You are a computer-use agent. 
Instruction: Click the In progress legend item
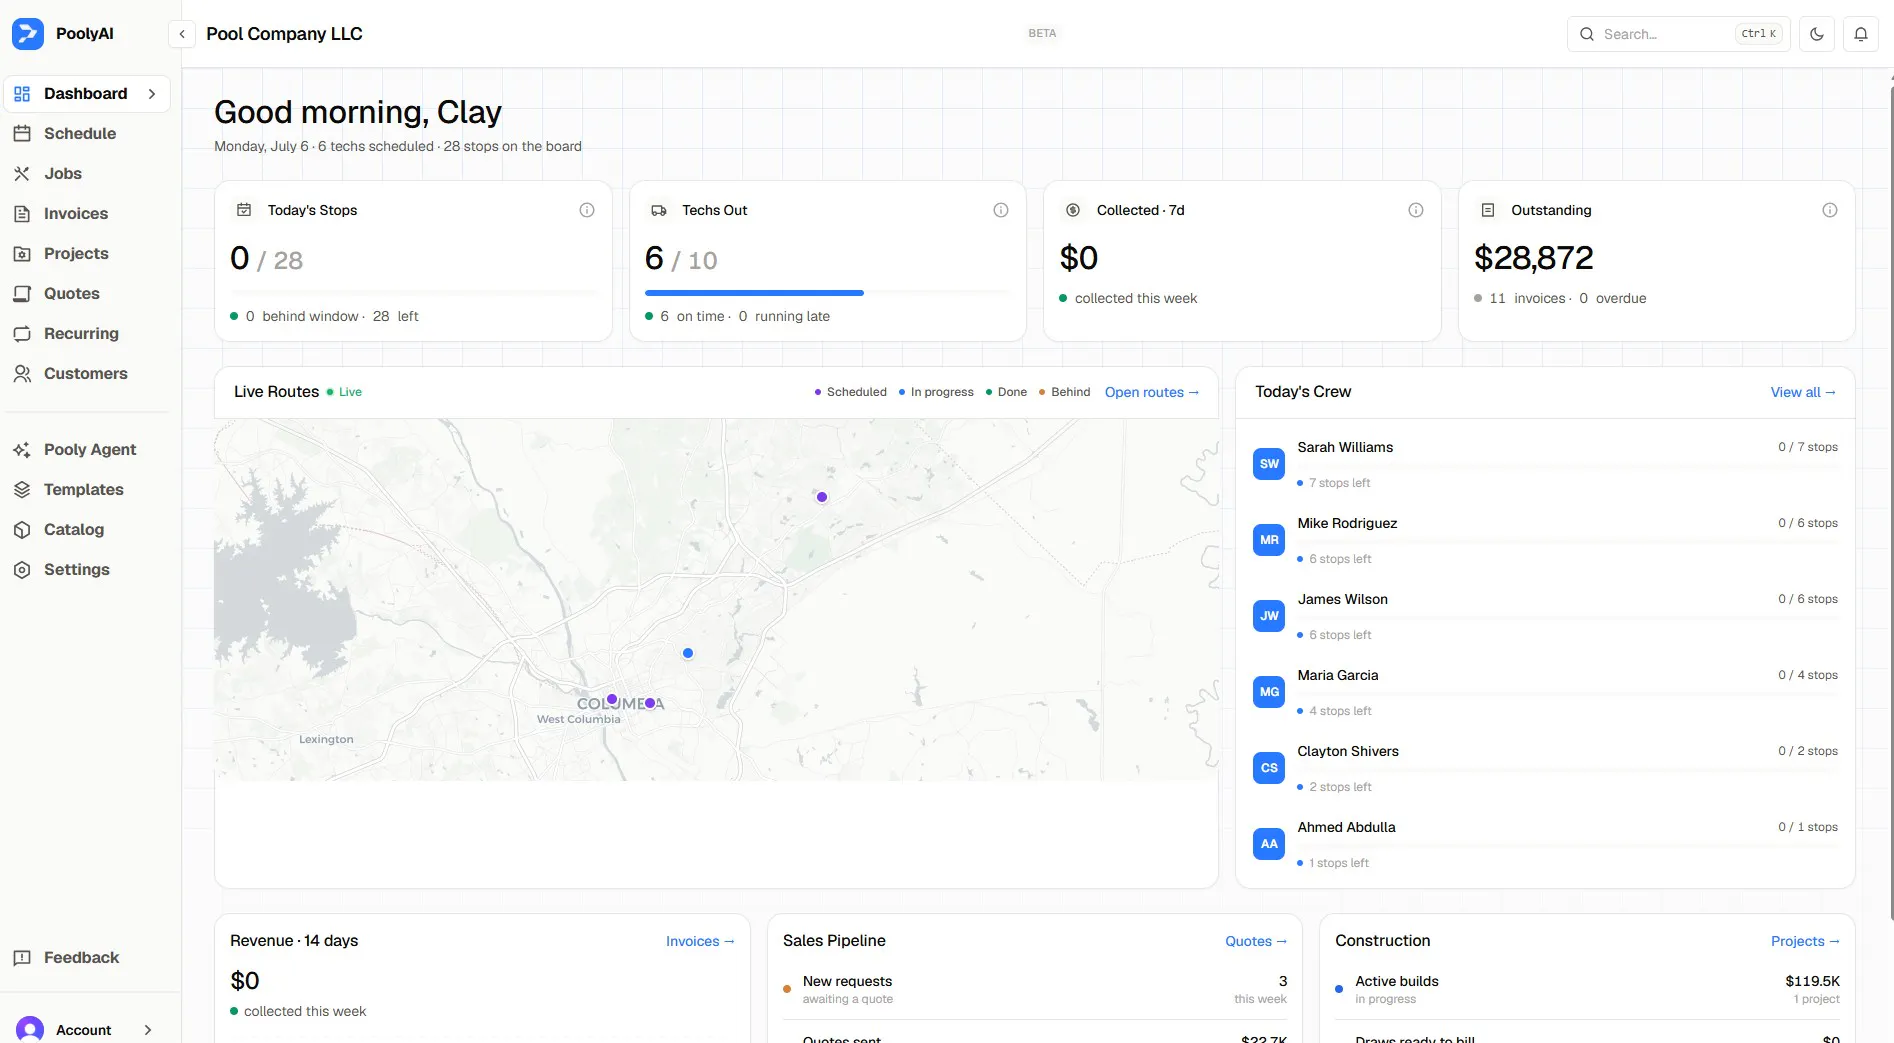(x=936, y=392)
